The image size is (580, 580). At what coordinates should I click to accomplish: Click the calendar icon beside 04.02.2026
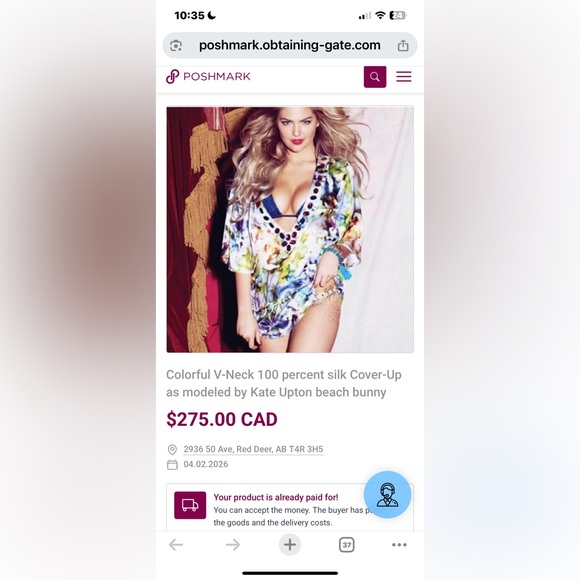click(x=172, y=465)
